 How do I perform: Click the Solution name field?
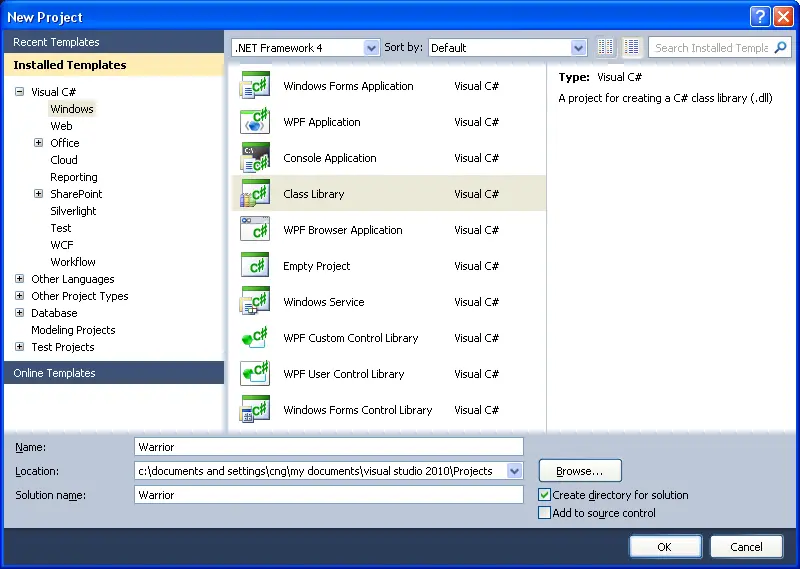[329, 494]
